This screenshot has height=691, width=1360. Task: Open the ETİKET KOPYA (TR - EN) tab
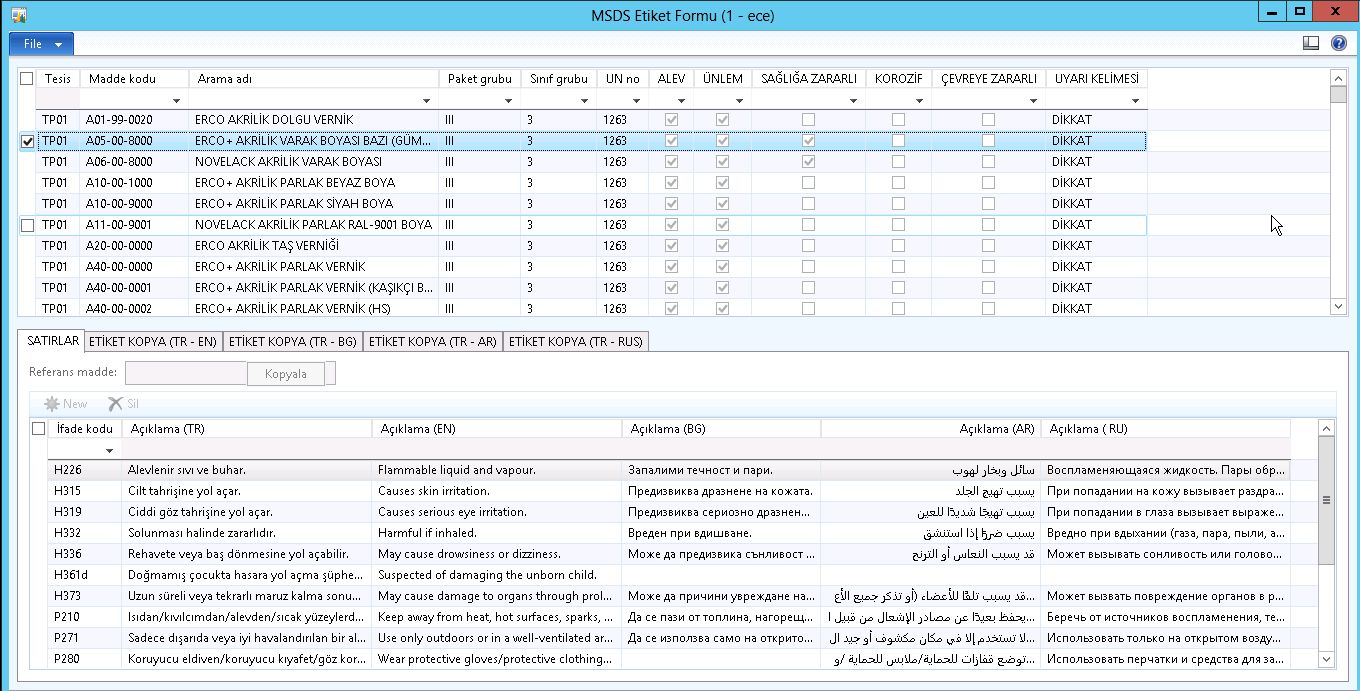click(x=153, y=342)
